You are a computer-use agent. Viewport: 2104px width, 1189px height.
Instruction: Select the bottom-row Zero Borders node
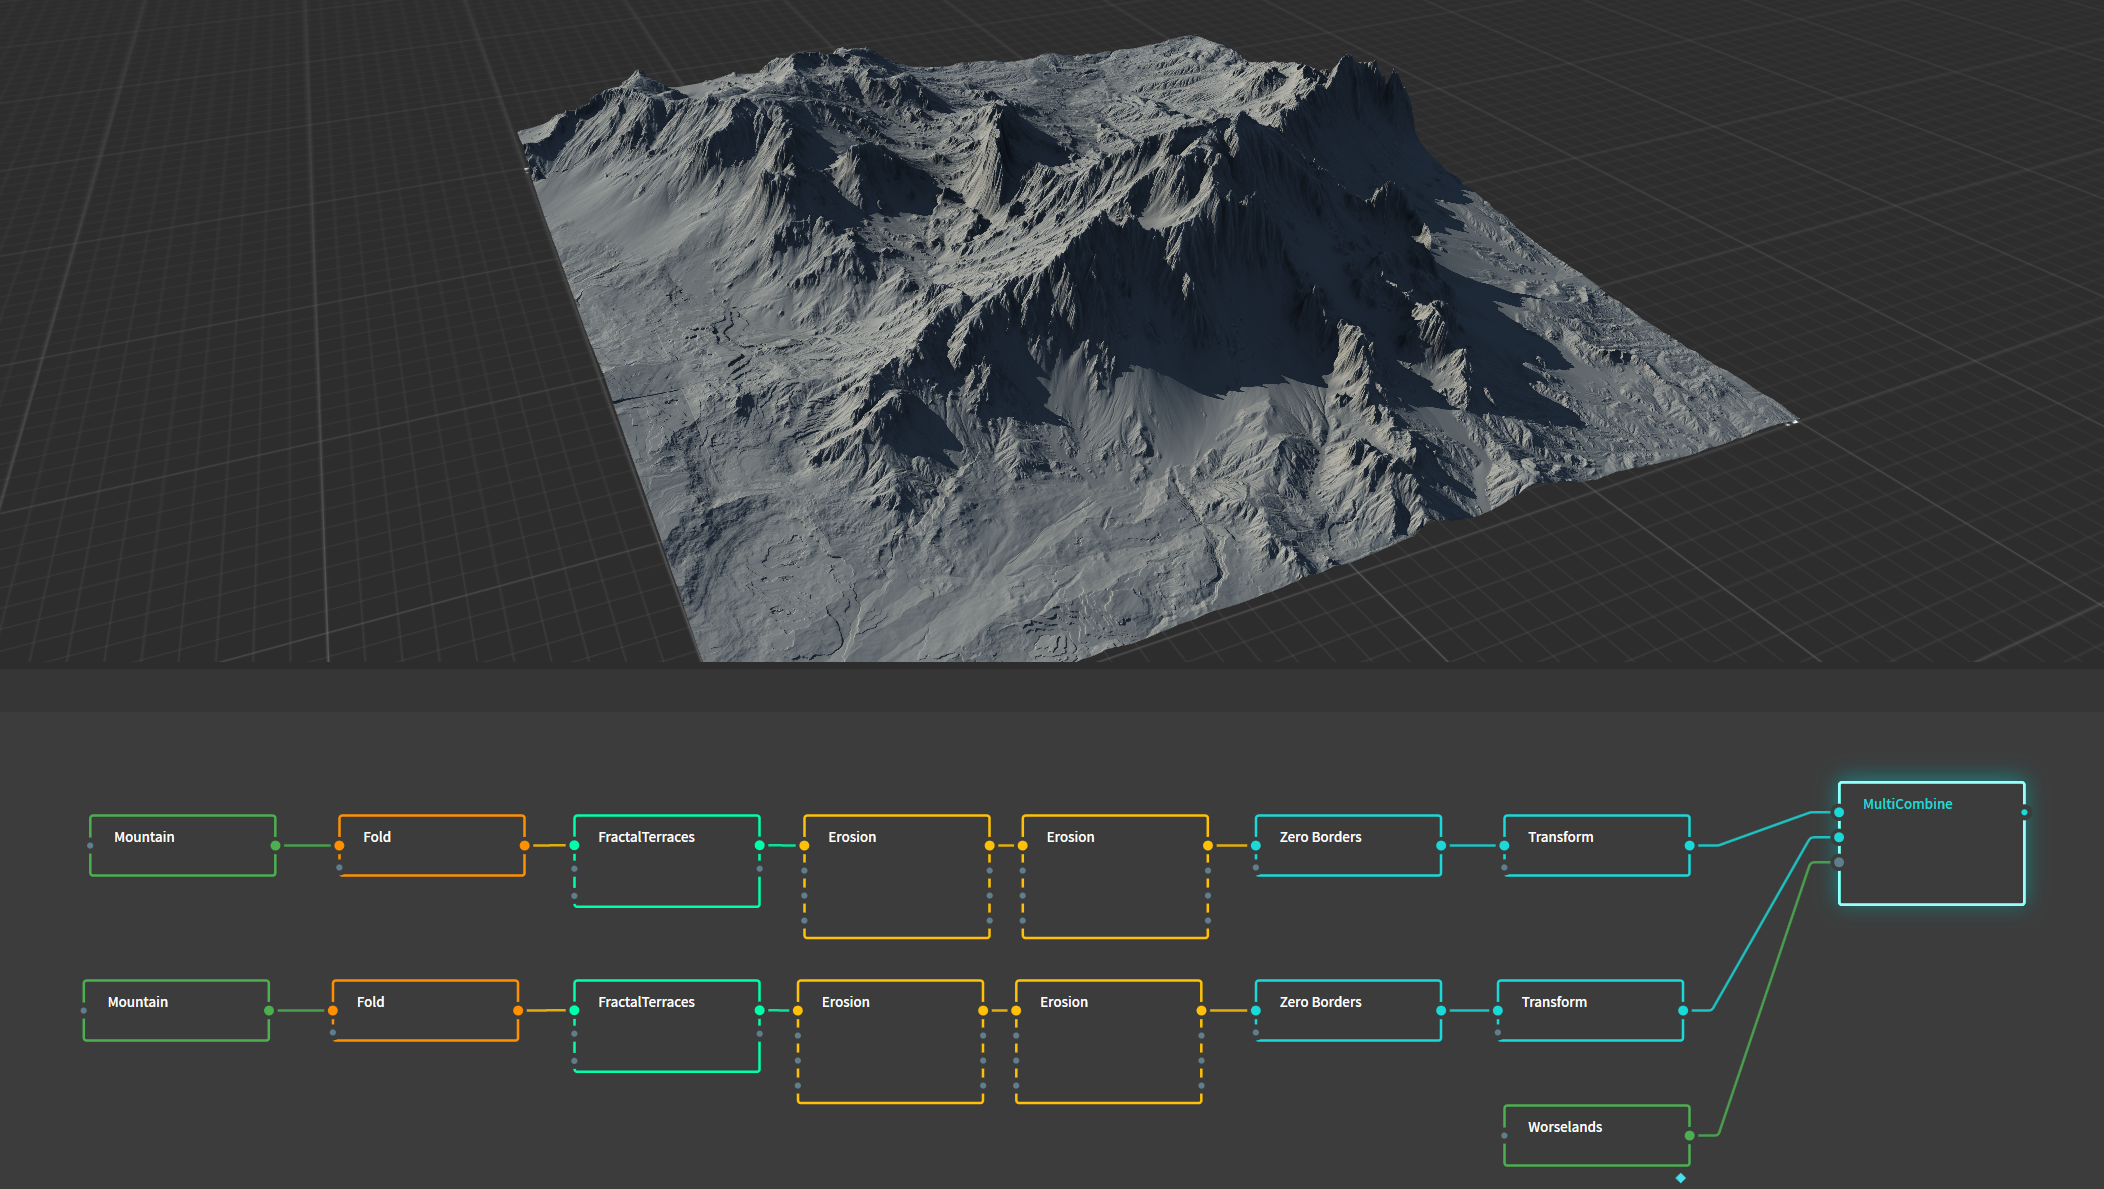tap(1347, 1011)
